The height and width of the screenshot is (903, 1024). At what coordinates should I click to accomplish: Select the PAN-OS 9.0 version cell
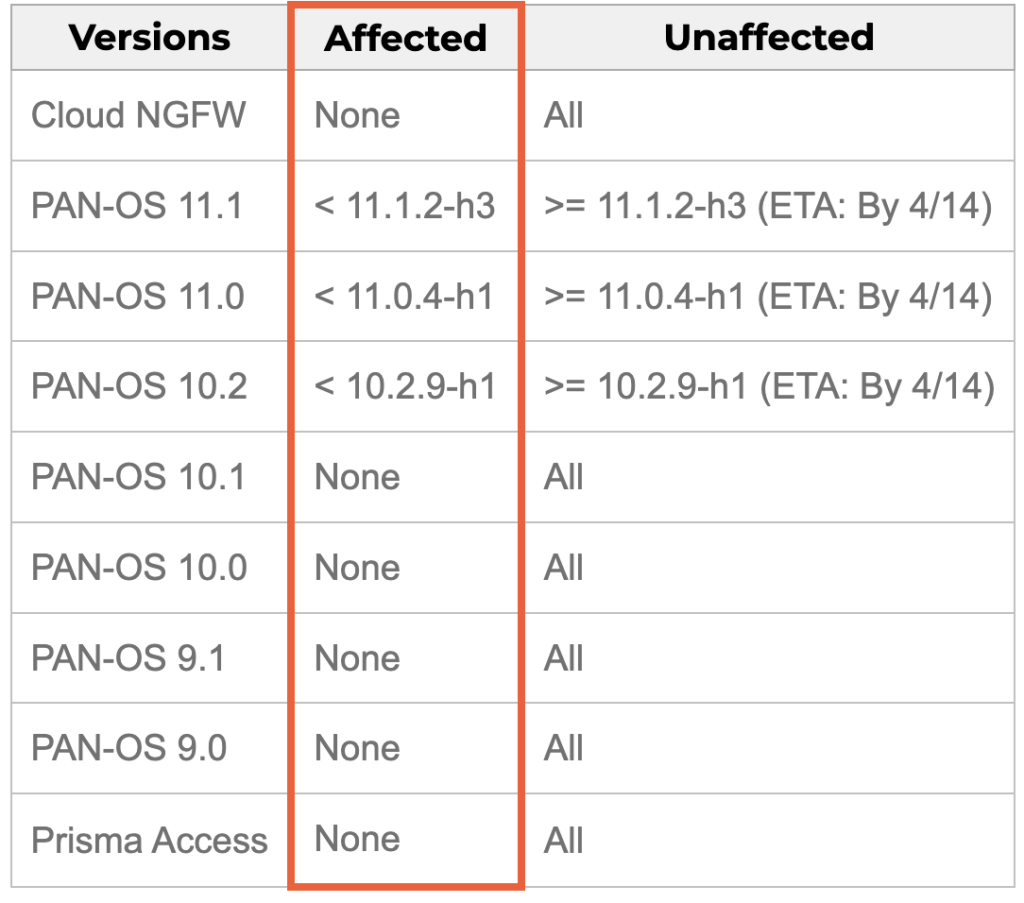tap(129, 748)
